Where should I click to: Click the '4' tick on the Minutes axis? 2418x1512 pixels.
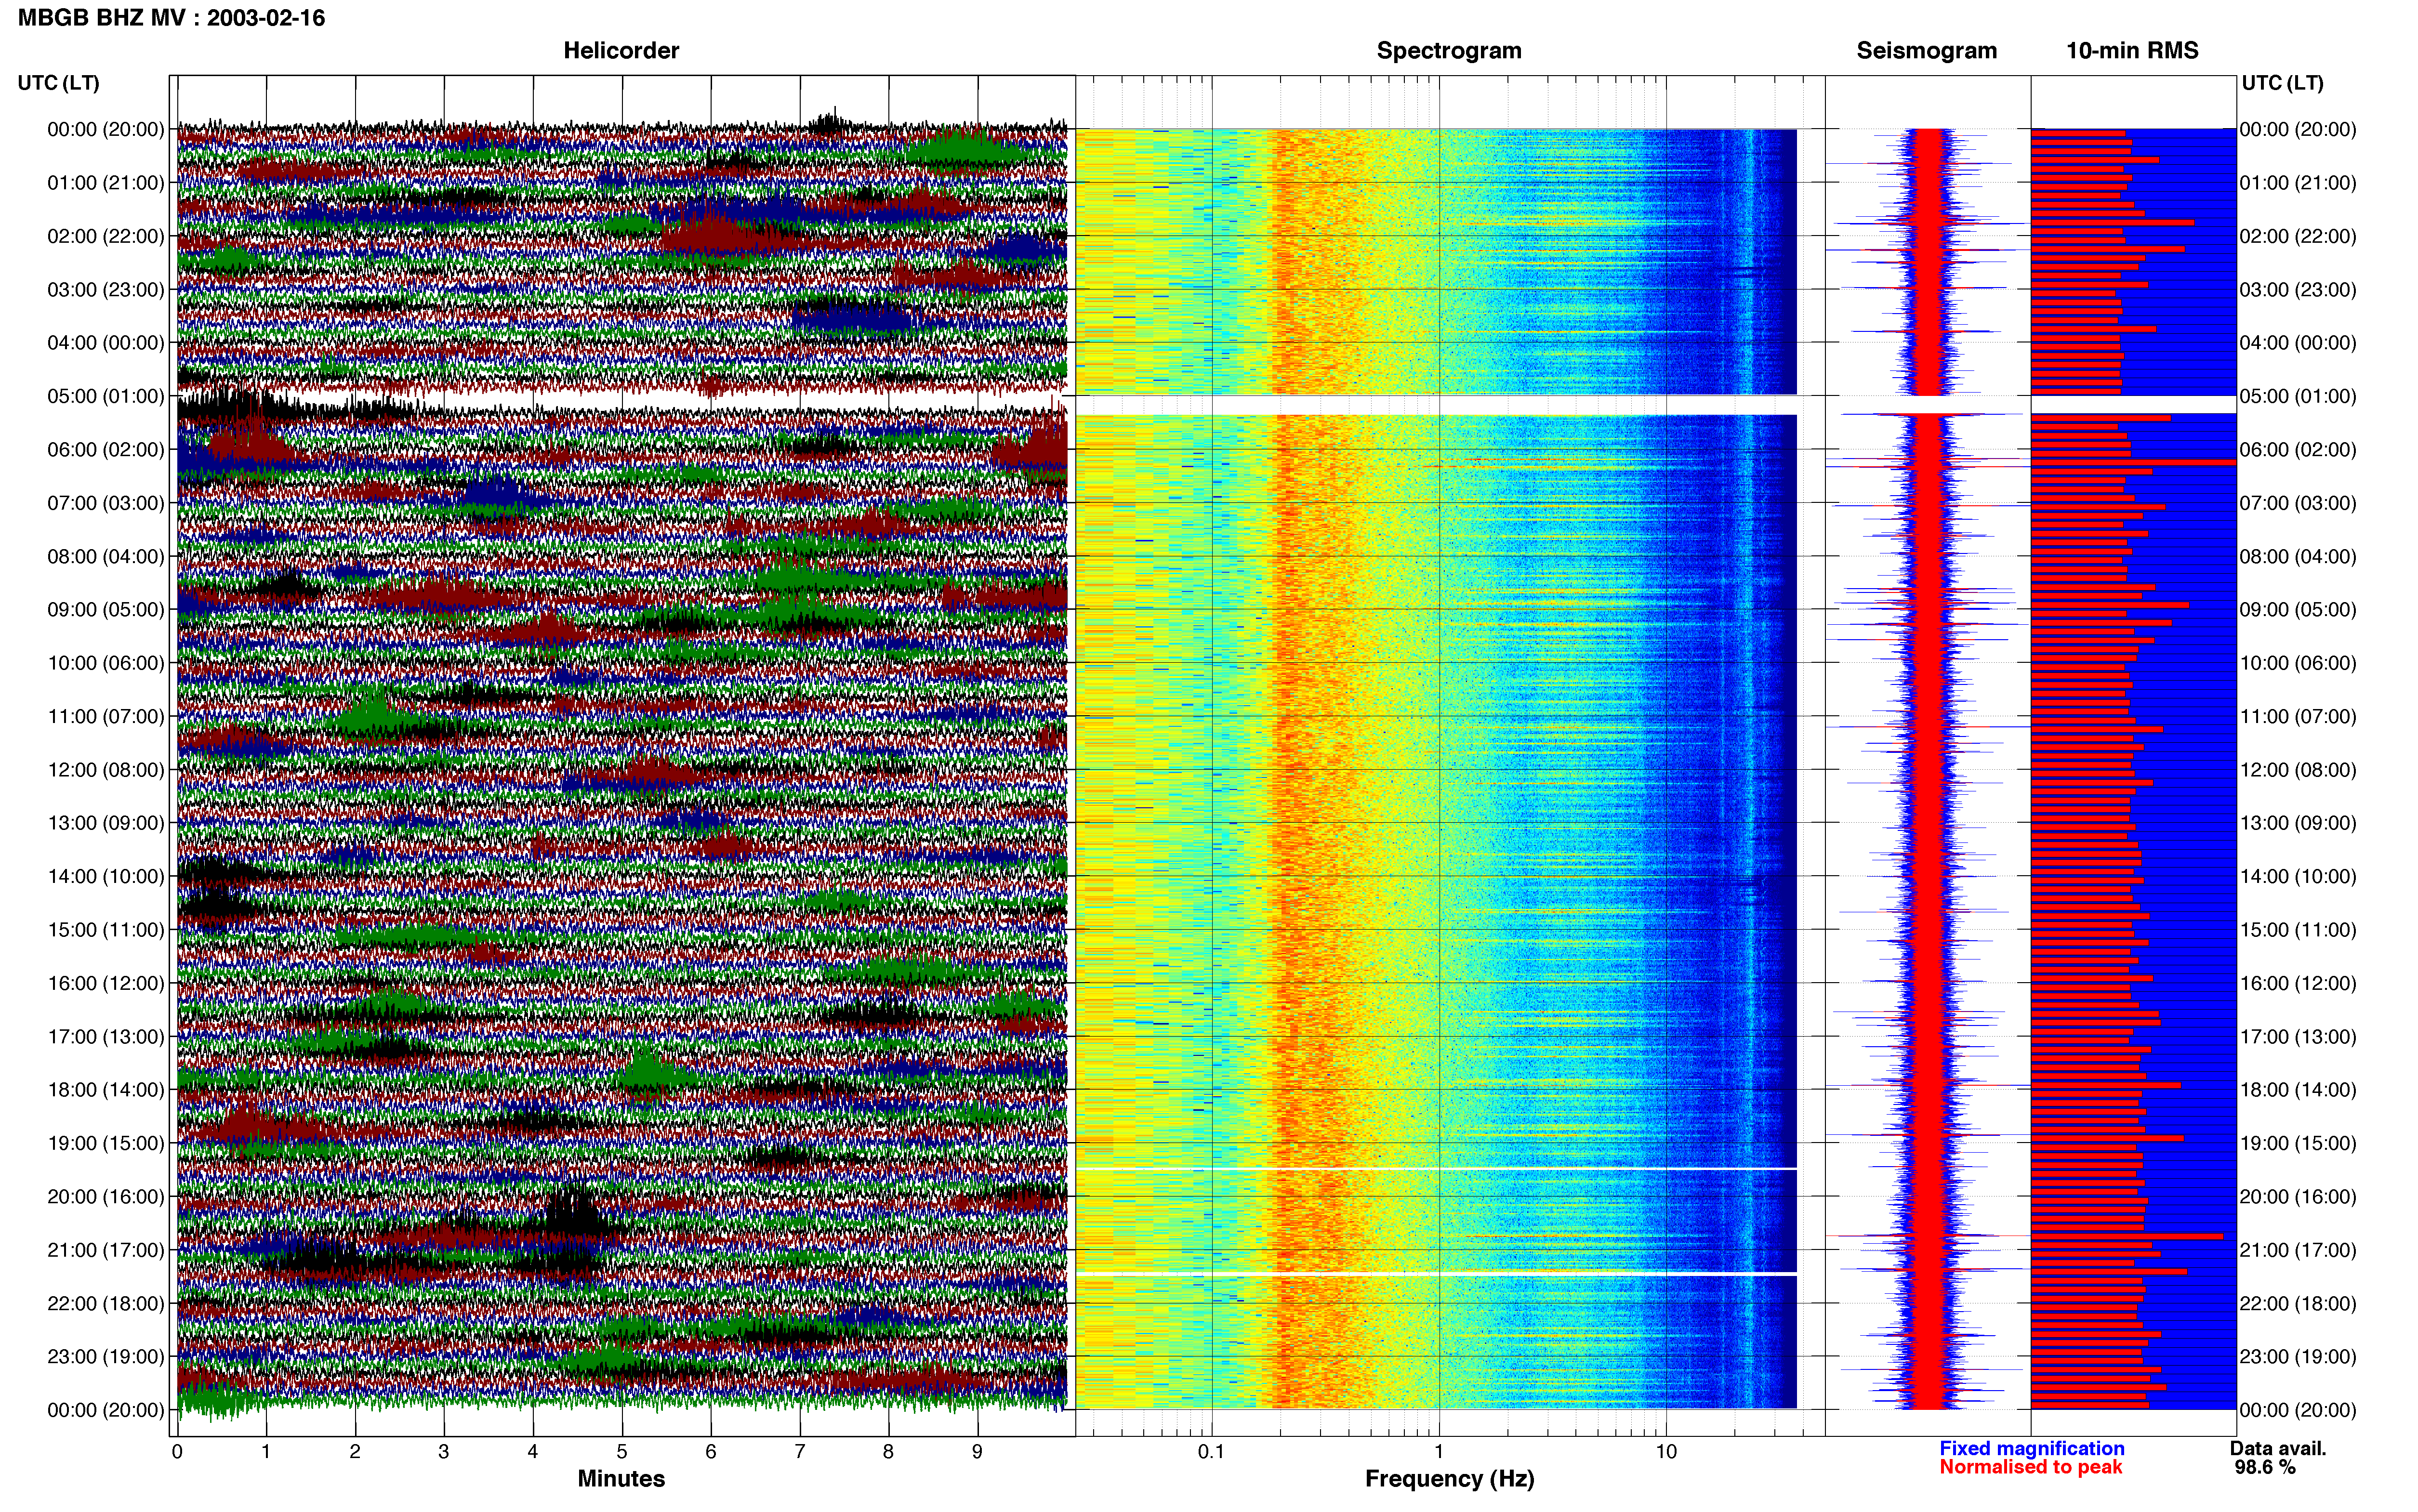[533, 1452]
